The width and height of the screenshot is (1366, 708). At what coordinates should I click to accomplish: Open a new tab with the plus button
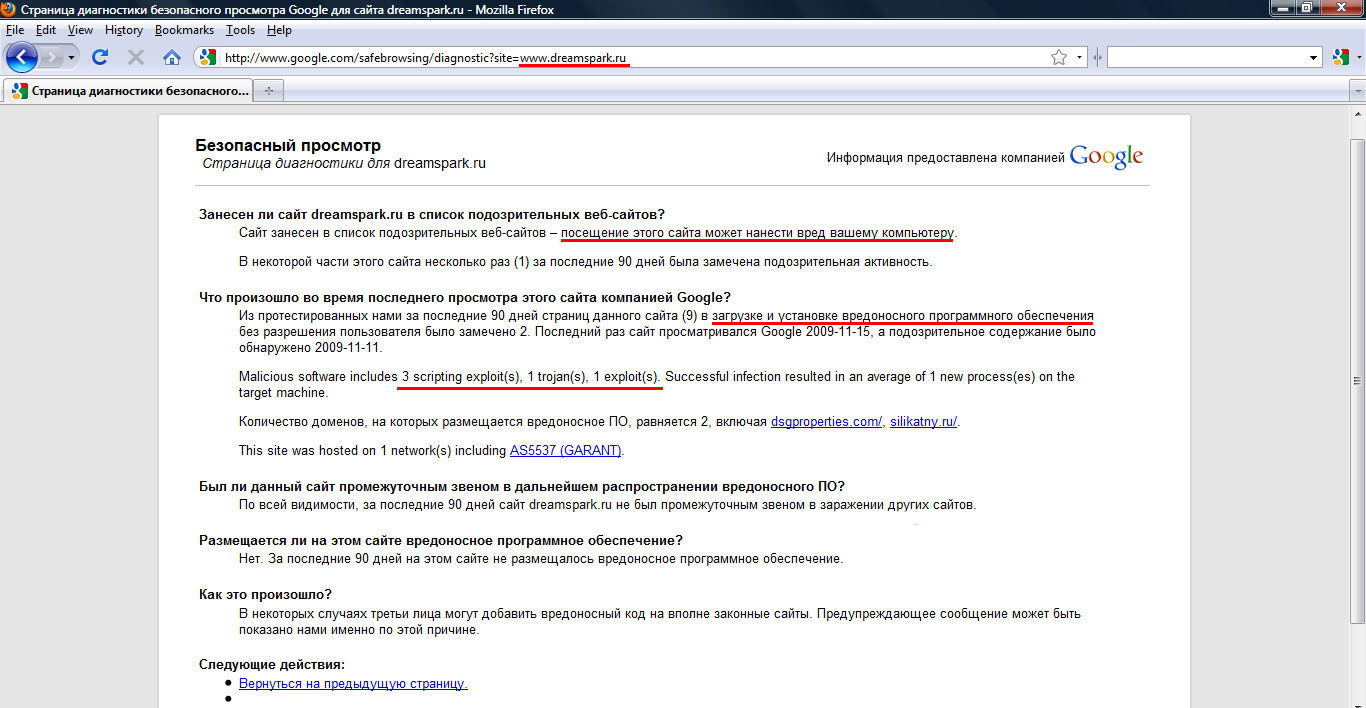268,91
